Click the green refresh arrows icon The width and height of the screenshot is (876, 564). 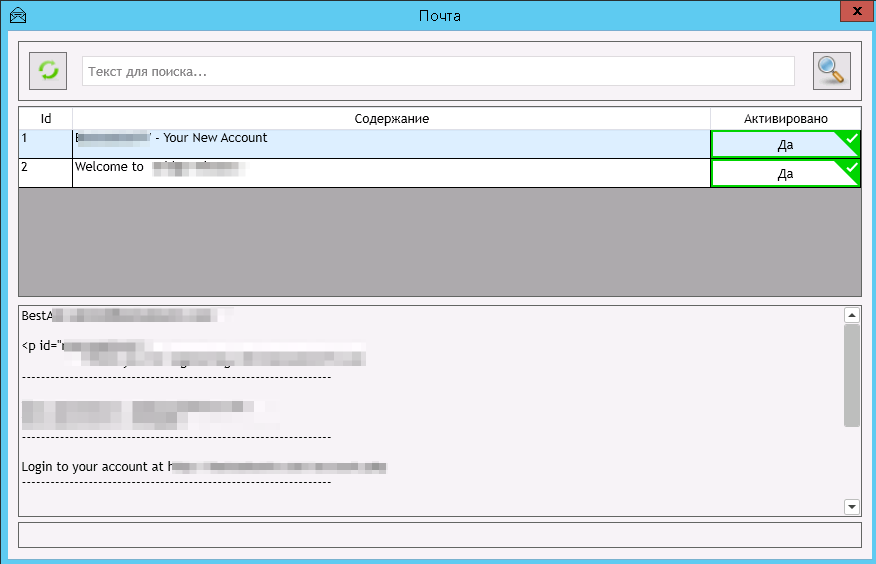click(48, 71)
